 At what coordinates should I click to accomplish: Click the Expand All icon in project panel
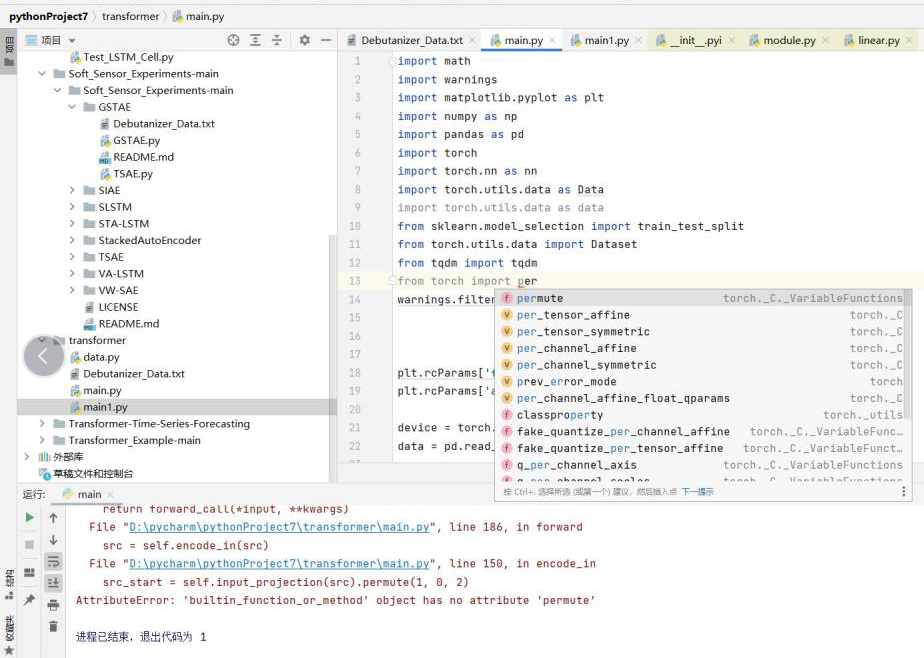(255, 40)
